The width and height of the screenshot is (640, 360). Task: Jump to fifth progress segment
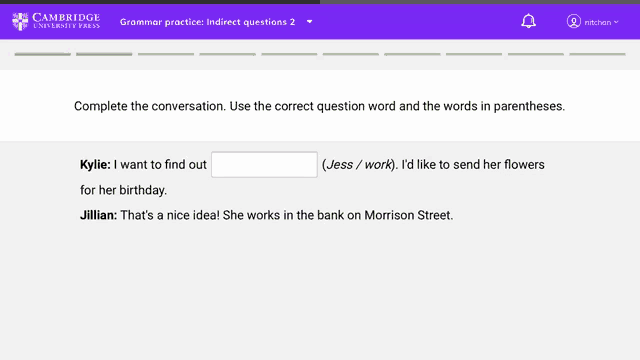[289, 54]
